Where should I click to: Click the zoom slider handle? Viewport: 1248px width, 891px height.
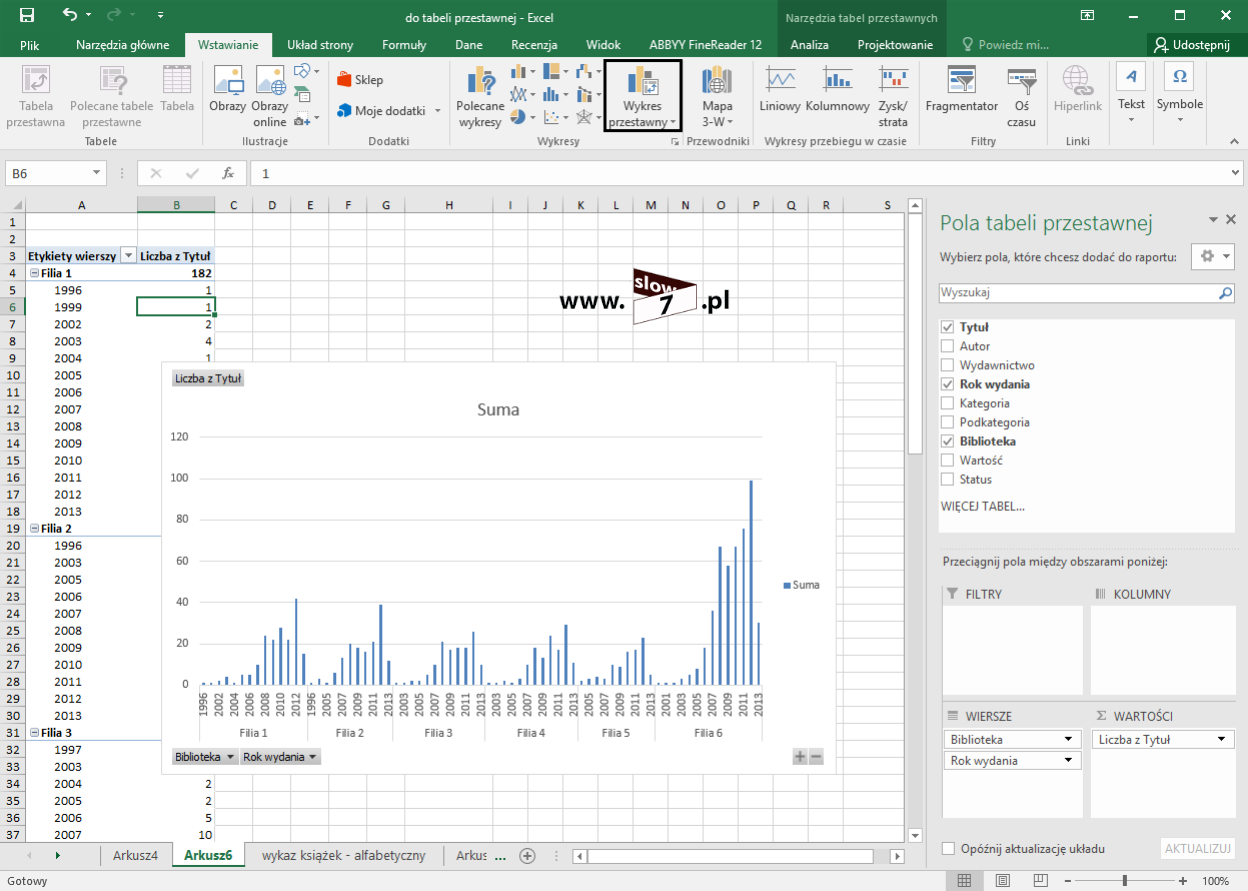[x=1126, y=881]
